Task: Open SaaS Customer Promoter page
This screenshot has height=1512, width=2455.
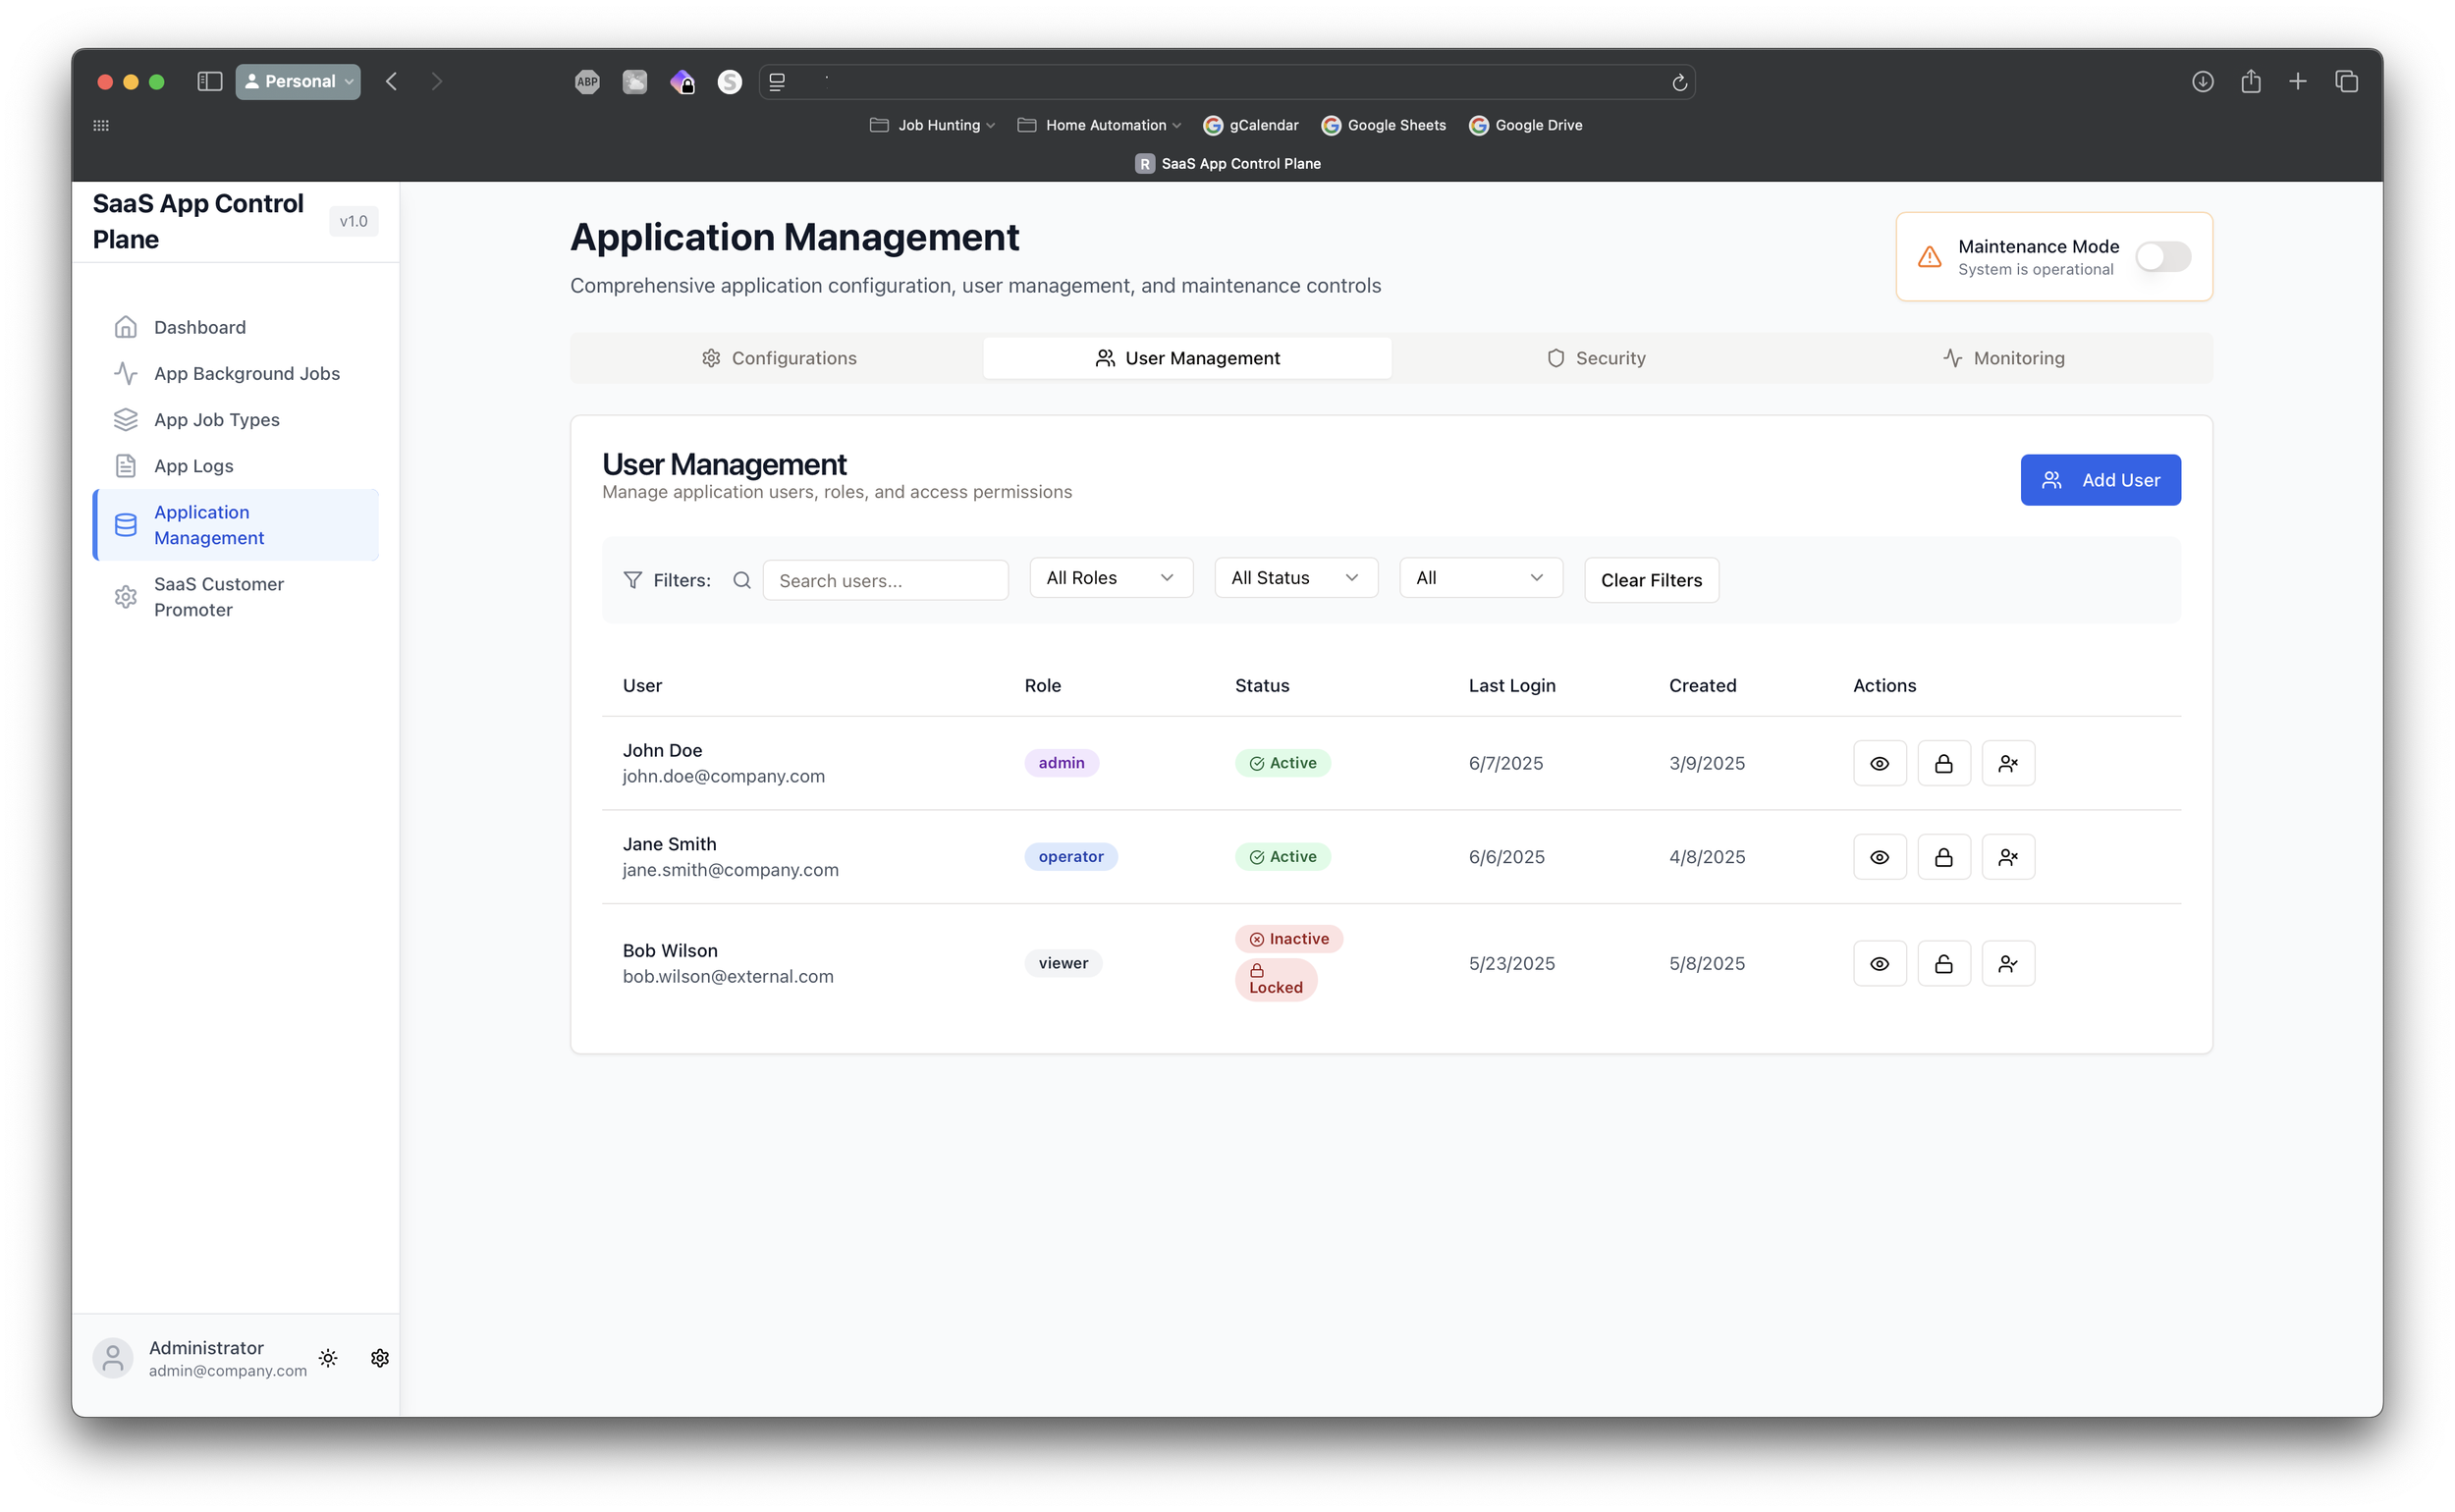Action: [237, 597]
